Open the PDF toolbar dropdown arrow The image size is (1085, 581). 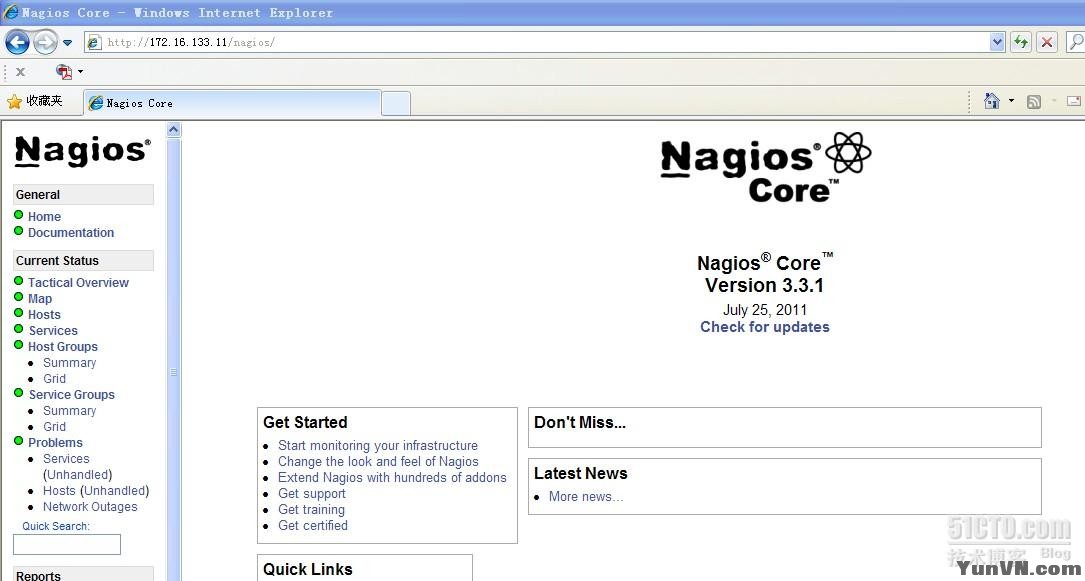tap(80, 71)
